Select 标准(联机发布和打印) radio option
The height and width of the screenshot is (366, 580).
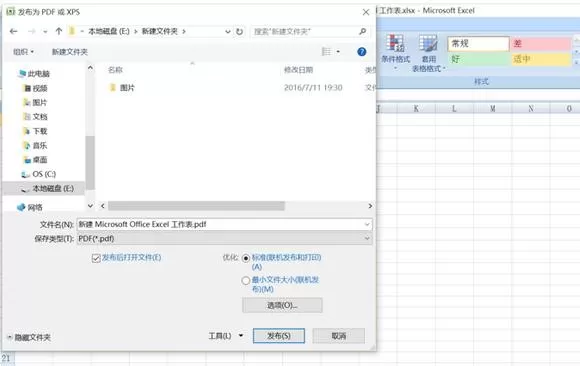coord(246,258)
